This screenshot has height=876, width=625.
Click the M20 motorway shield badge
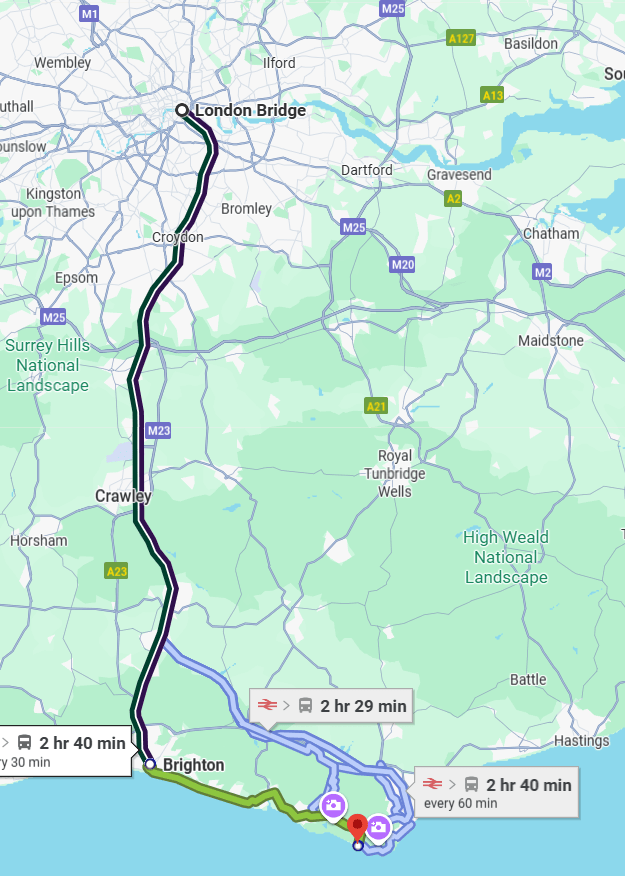coord(402,264)
